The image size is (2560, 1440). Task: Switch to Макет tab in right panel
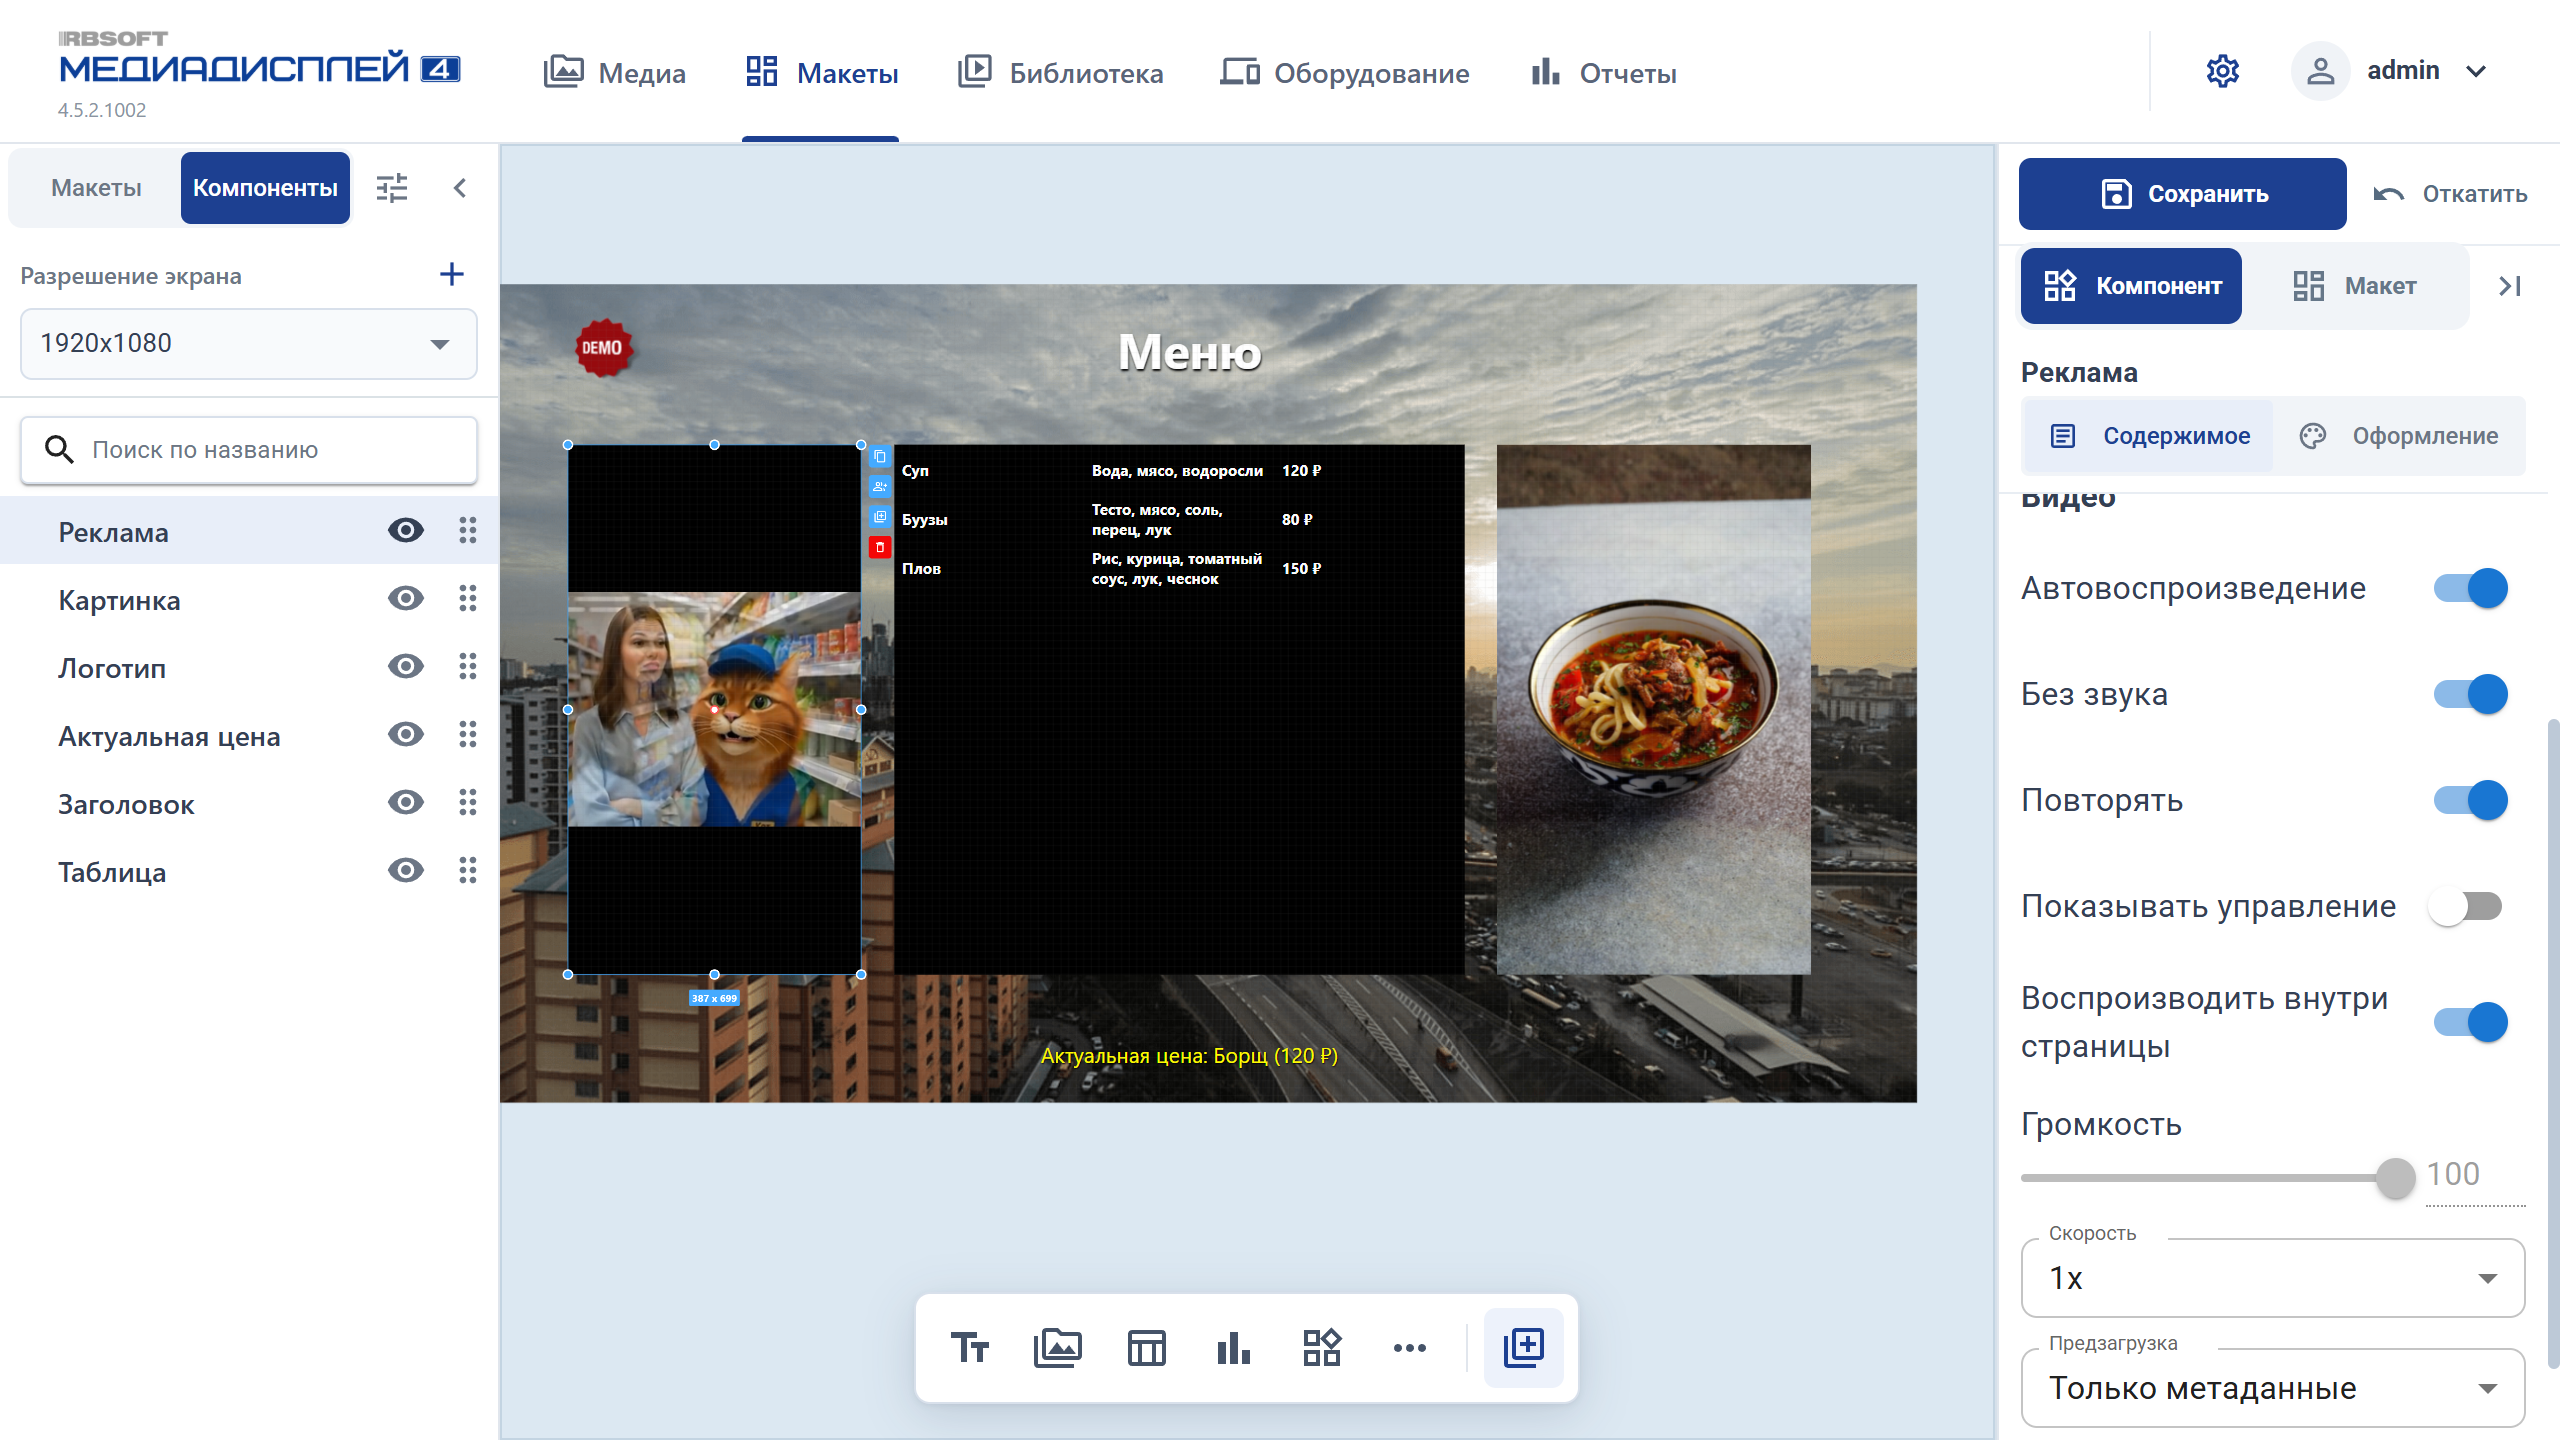coord(2355,286)
